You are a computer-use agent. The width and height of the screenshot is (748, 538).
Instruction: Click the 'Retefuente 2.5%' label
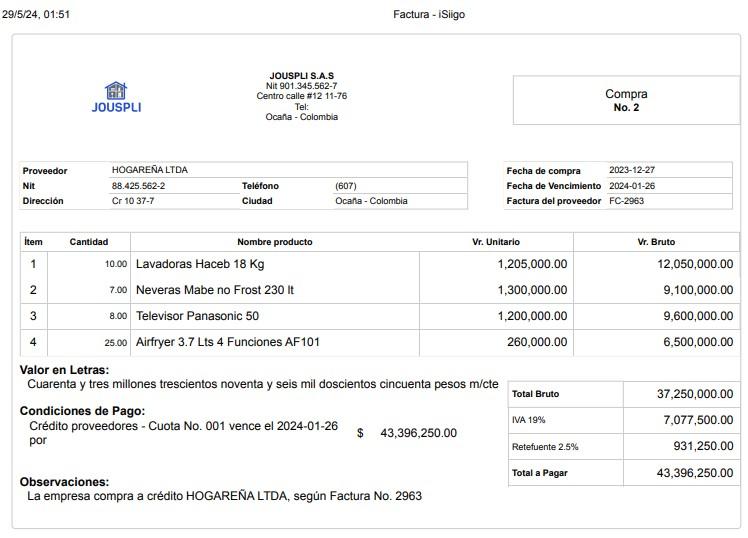pos(545,447)
